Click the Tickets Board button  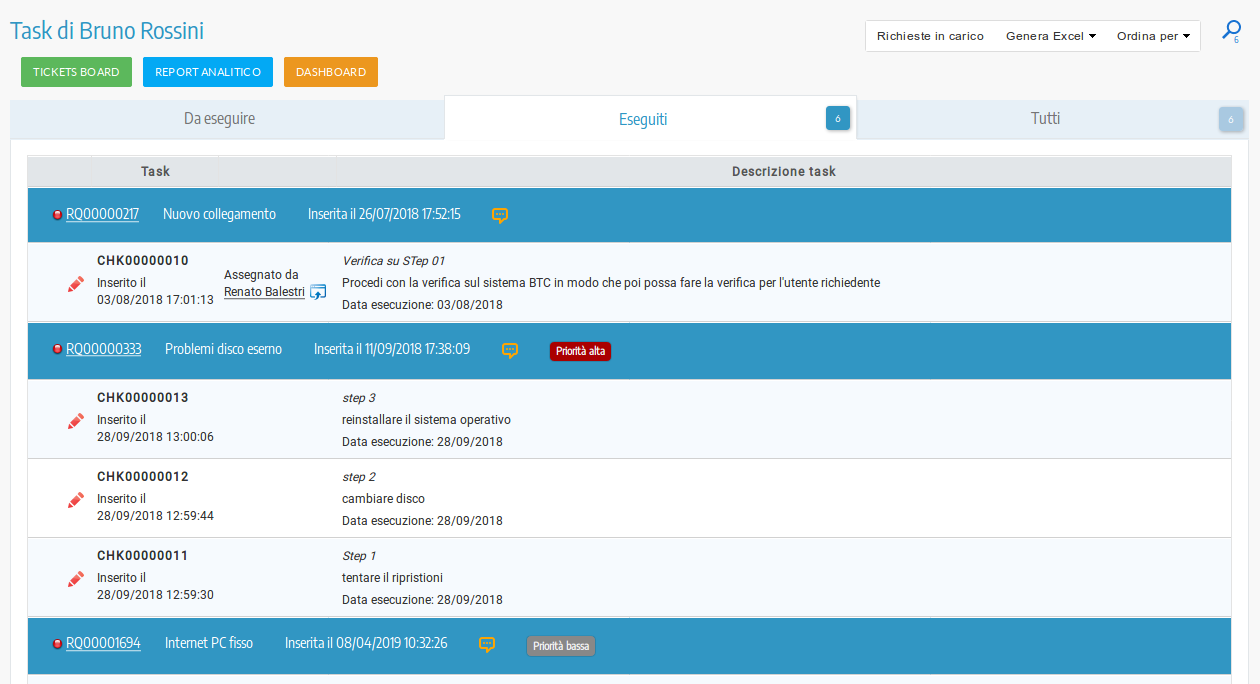(76, 72)
